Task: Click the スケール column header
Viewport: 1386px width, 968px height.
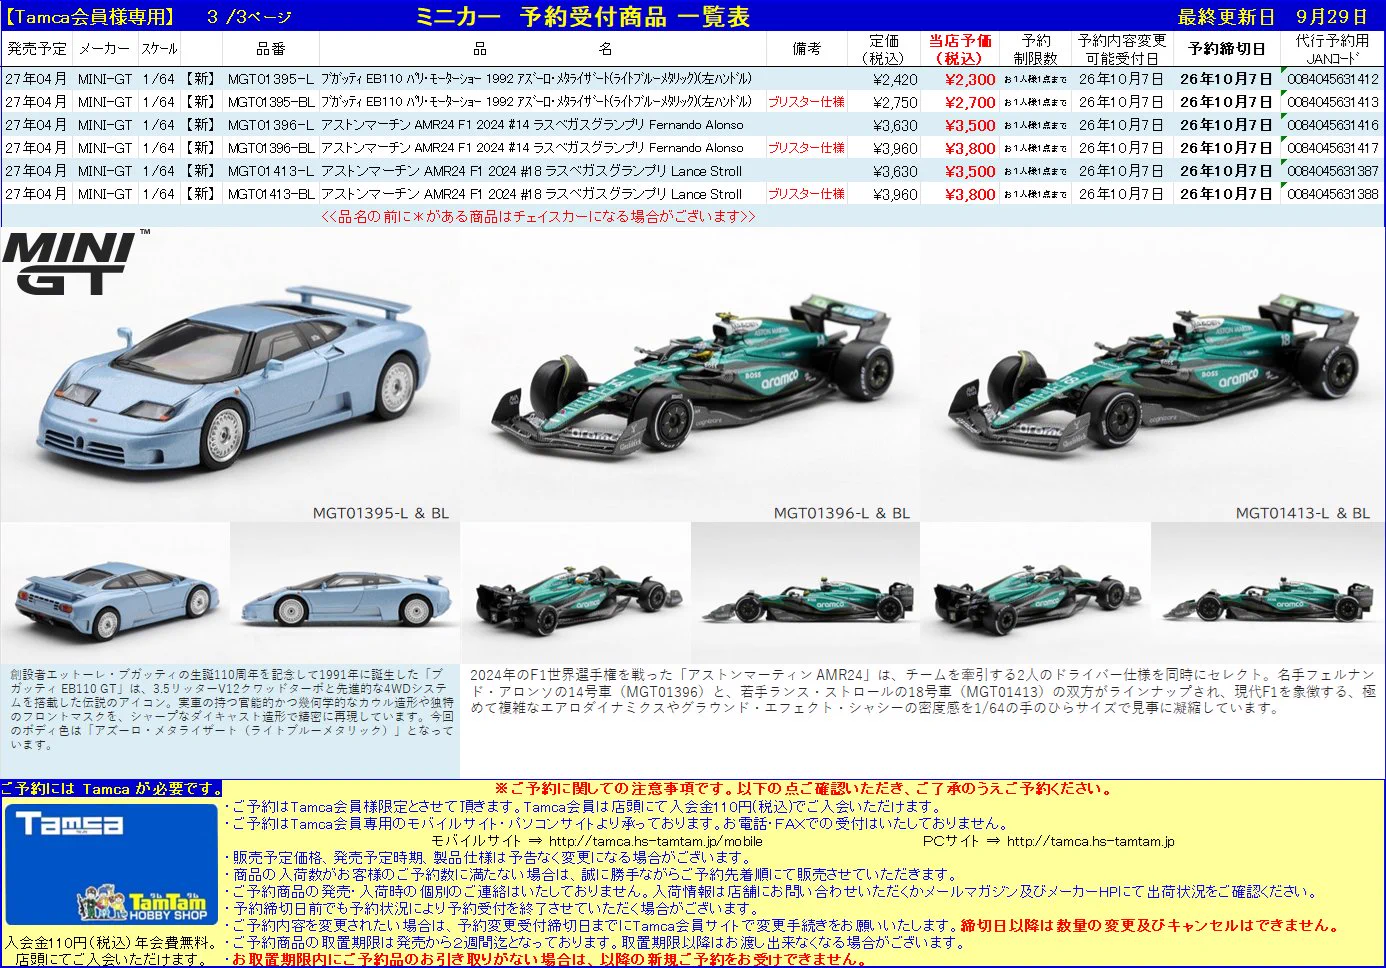Action: 159,48
